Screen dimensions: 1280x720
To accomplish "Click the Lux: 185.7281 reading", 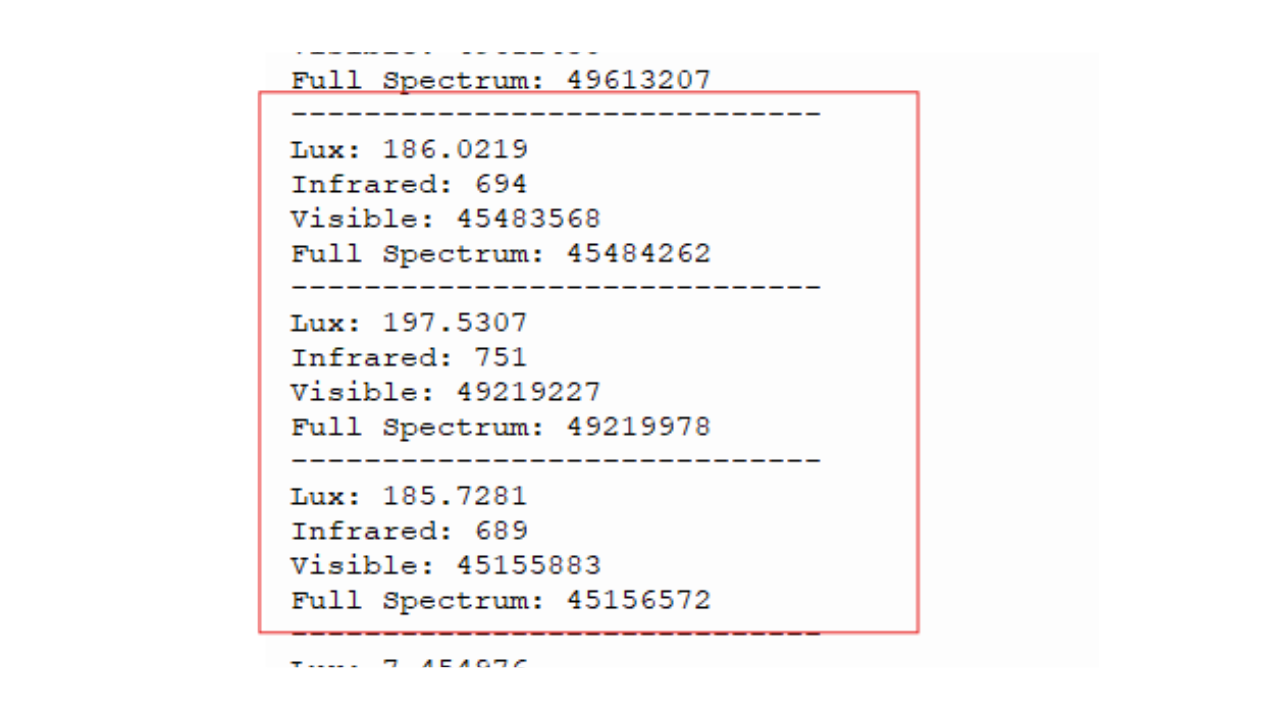I will (x=409, y=496).
